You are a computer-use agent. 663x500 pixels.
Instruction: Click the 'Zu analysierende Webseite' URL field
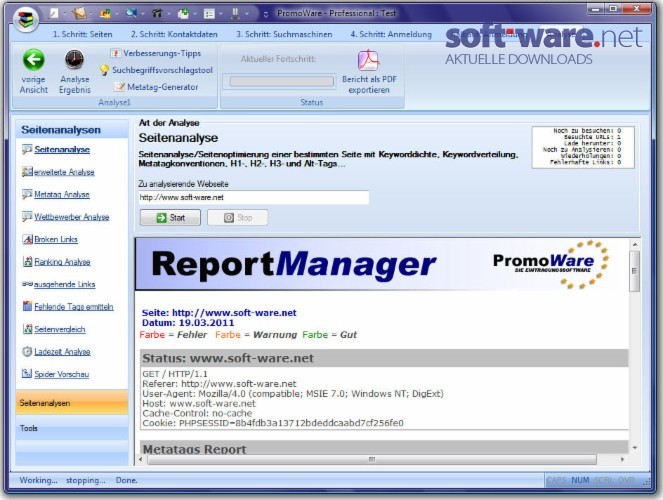254,197
